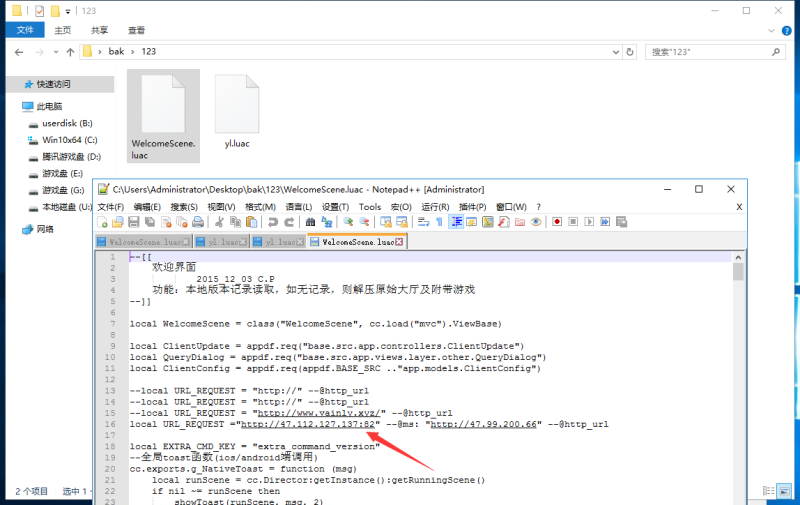800x505 pixels.
Task: Click the Save file toolbar icon
Action: tap(134, 222)
